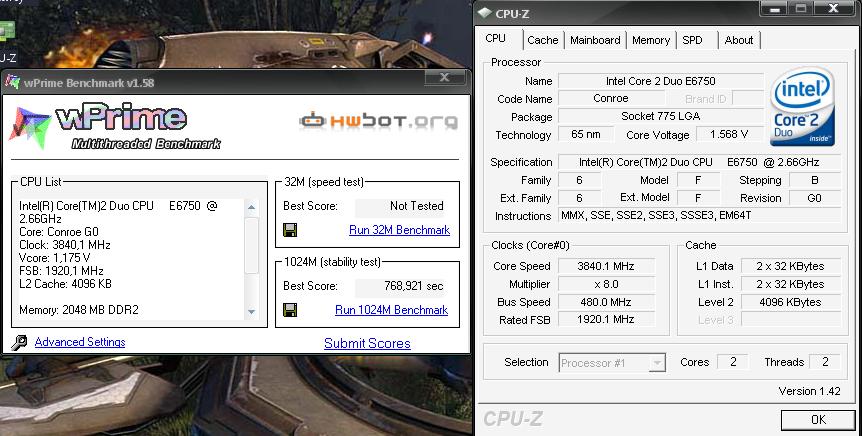Viewport: 862px width, 436px height.
Task: Click the Technology value '65 nm'
Action: pos(585,134)
